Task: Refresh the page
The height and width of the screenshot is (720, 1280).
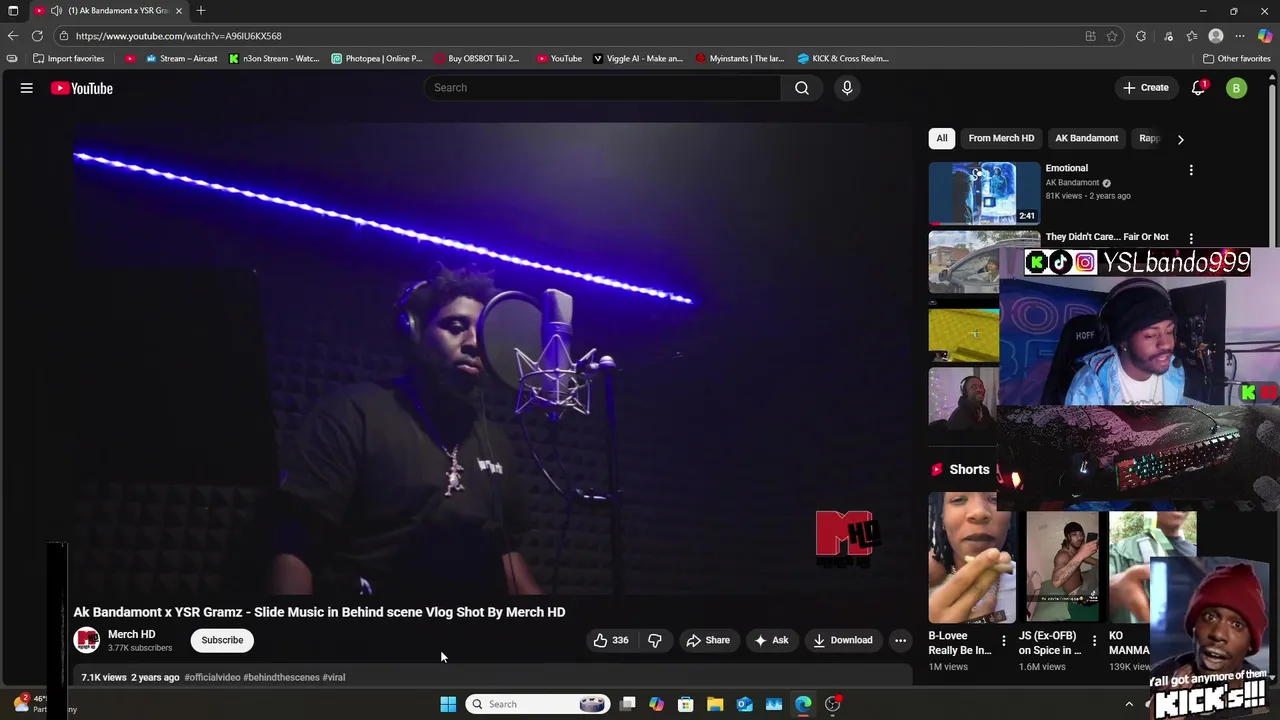Action: [x=37, y=36]
